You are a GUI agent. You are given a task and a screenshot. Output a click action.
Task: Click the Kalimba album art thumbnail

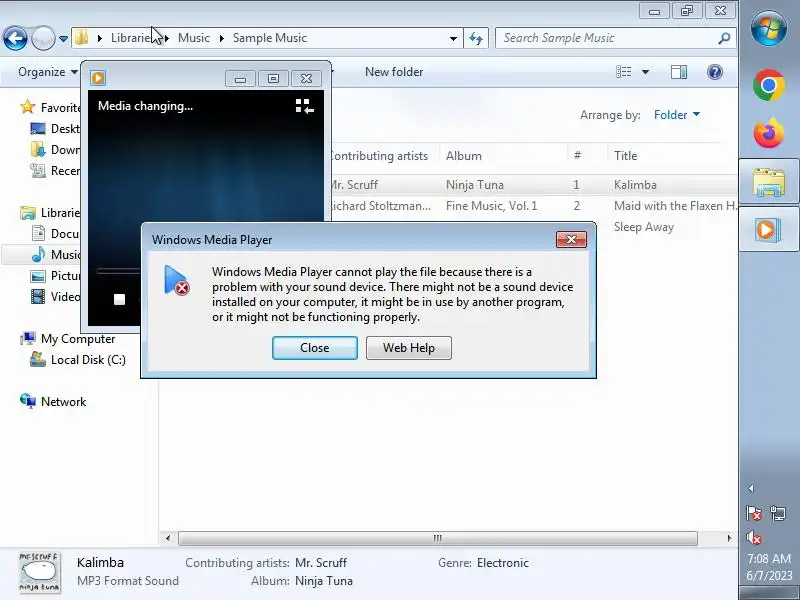pos(39,572)
